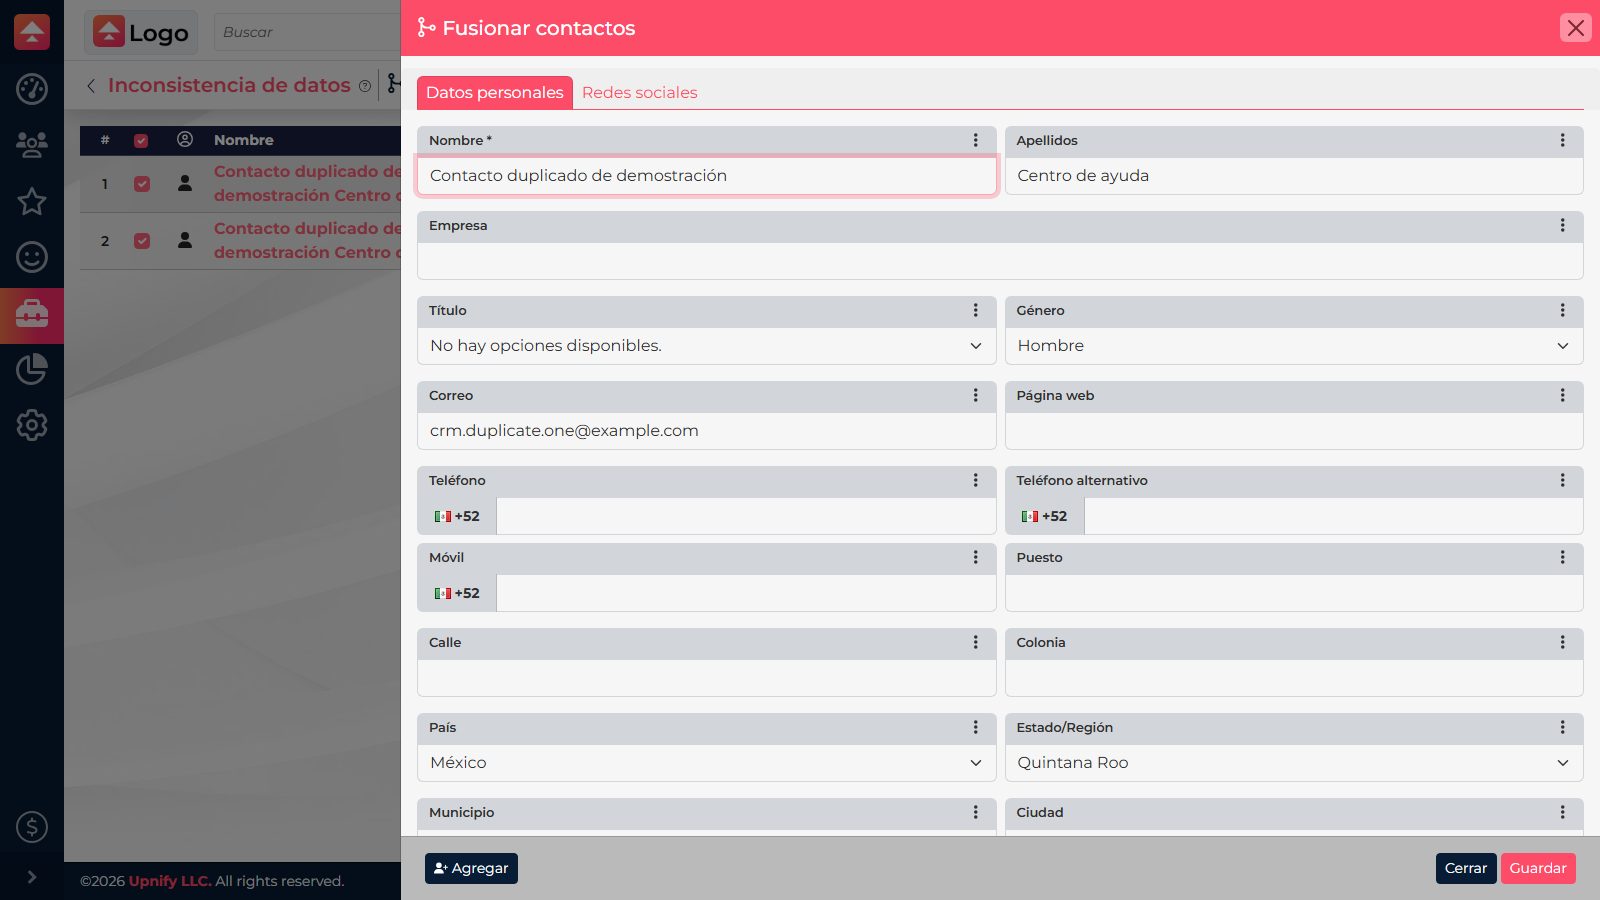Expand the País dropdown showing México

click(x=707, y=763)
